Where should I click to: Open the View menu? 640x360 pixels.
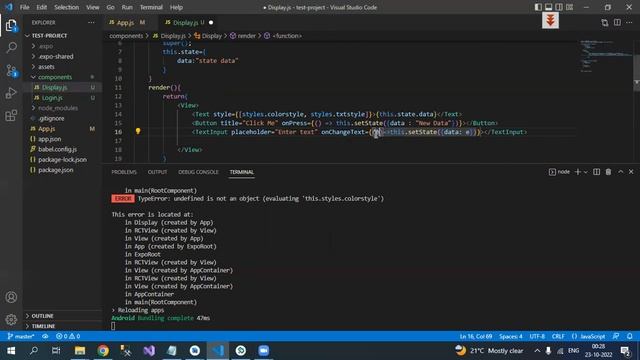[93, 7]
